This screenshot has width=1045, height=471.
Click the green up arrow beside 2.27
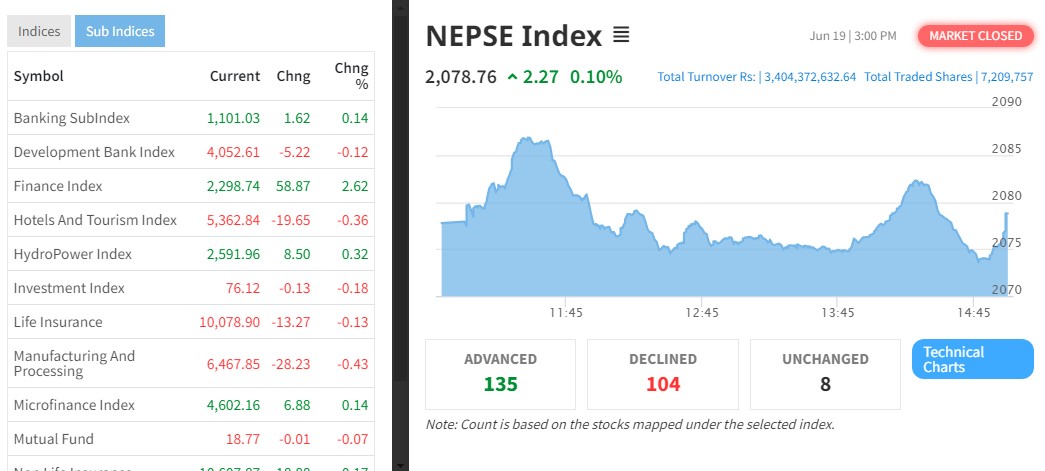point(513,77)
